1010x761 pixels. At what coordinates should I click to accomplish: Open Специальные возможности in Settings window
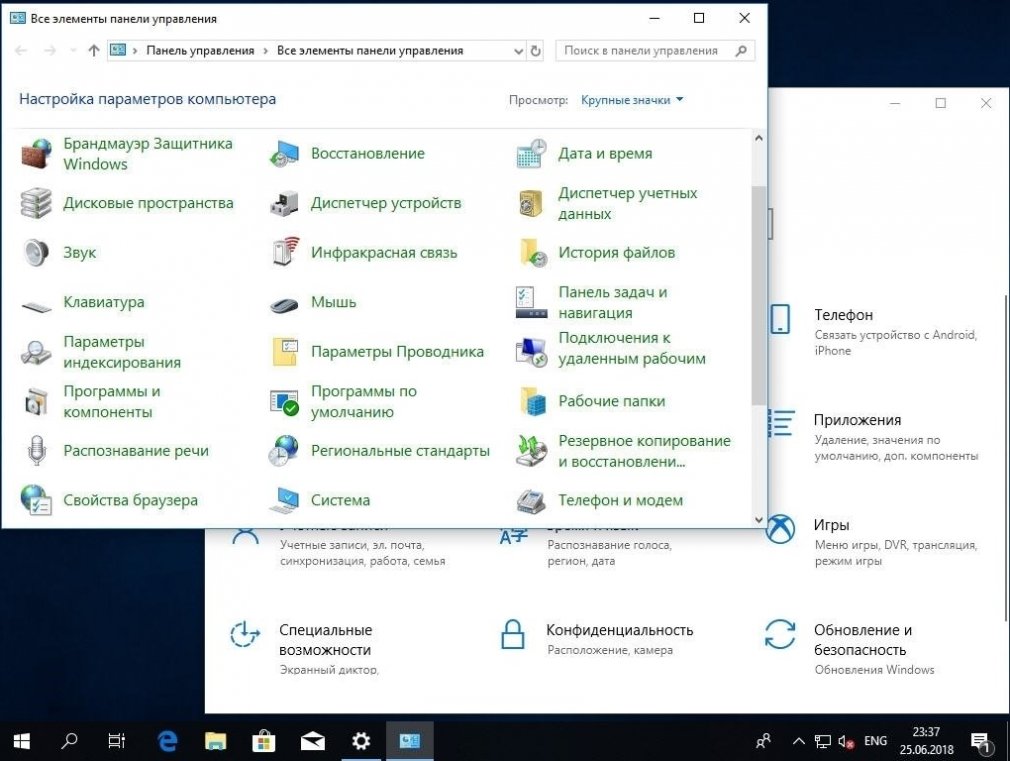pyautogui.click(x=303, y=649)
